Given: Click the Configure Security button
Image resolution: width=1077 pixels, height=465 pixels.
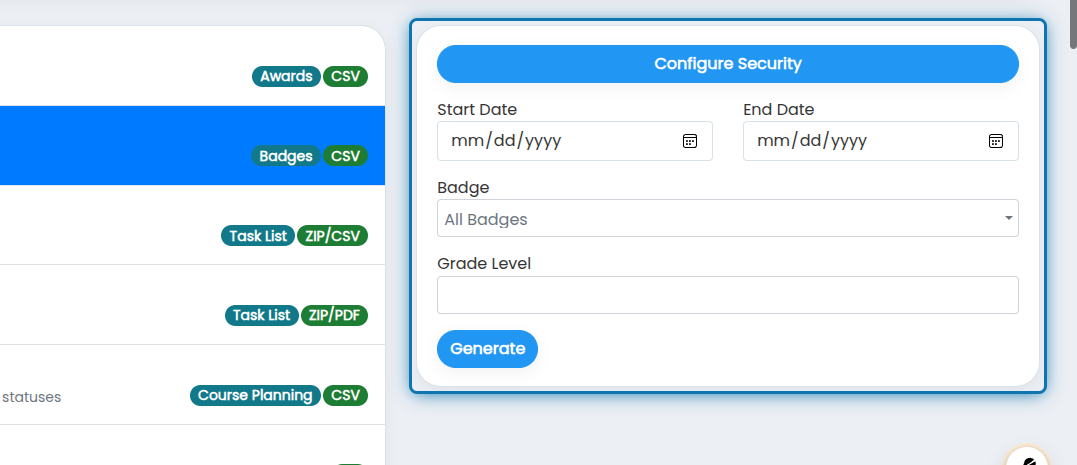Looking at the screenshot, I should click(727, 64).
